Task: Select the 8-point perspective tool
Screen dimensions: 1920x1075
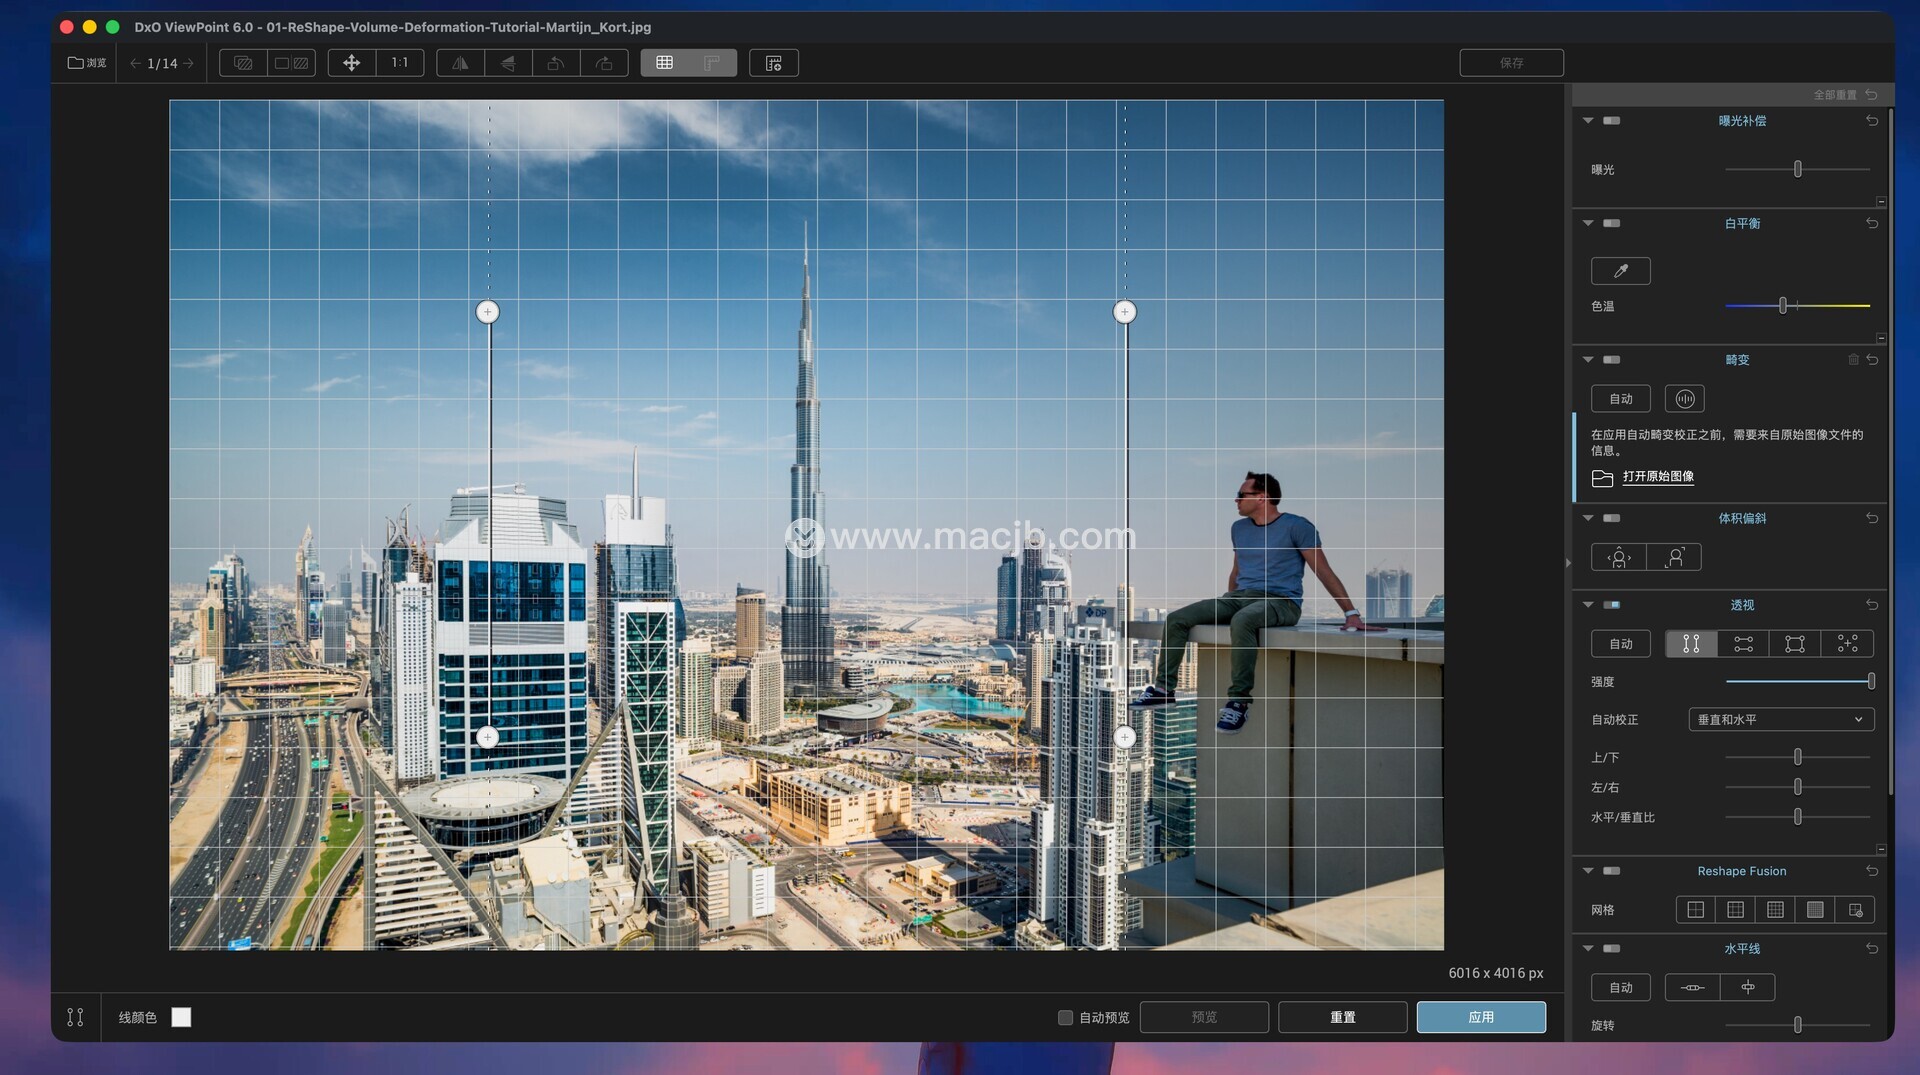Action: 1847,644
